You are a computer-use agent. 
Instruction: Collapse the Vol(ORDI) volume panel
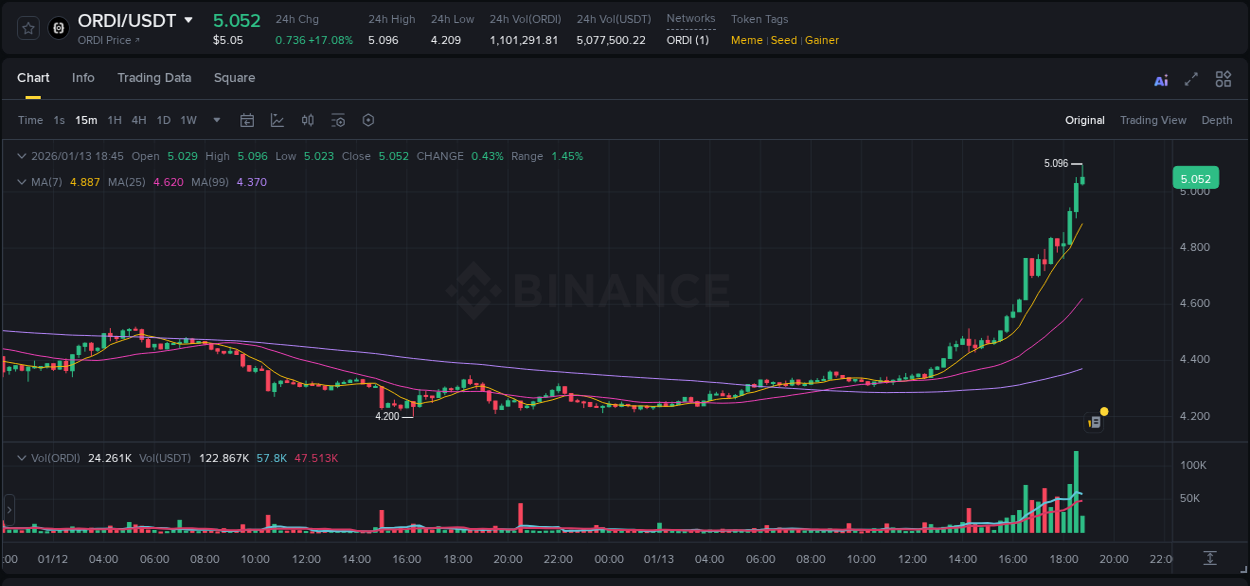tap(22, 457)
